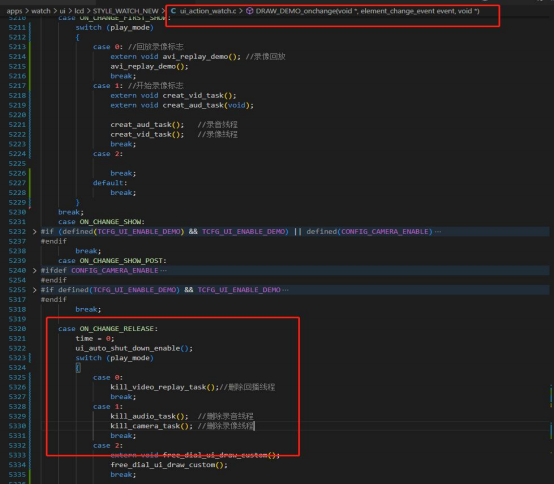The width and height of the screenshot is (554, 484).
Task: Open the 'watch' breadcrumb segment
Action: (x=41, y=11)
